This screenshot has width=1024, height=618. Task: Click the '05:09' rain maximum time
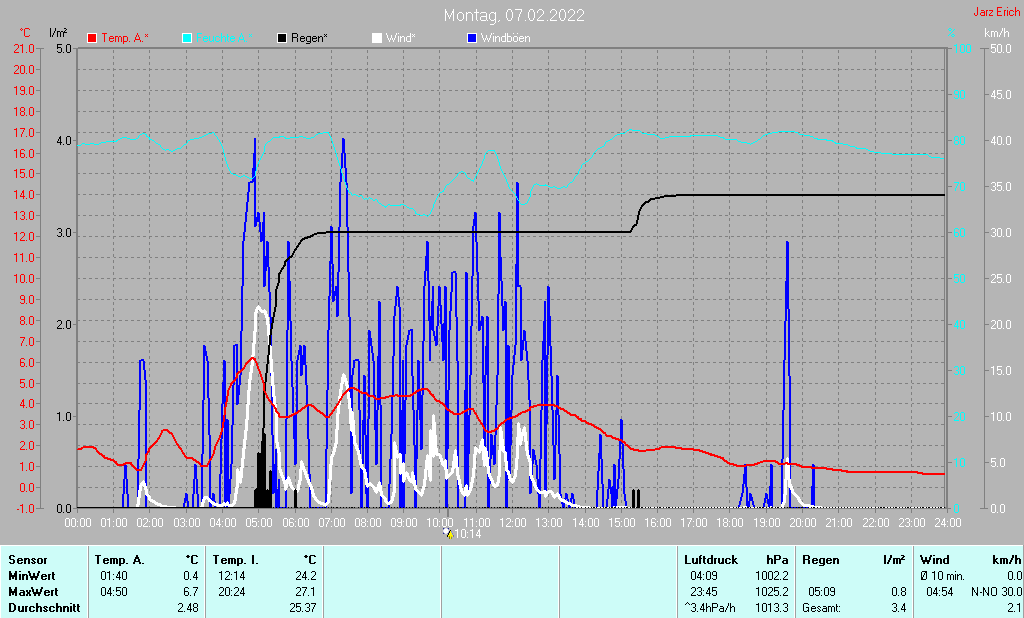[x=822, y=592]
